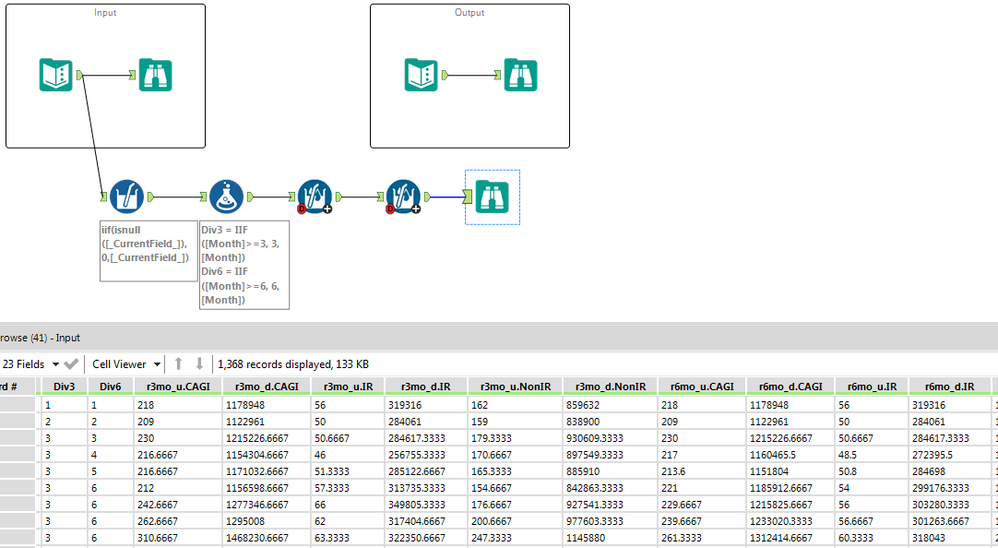Click the isnull CurrentField annotation box
This screenshot has width=998, height=548.
point(148,251)
